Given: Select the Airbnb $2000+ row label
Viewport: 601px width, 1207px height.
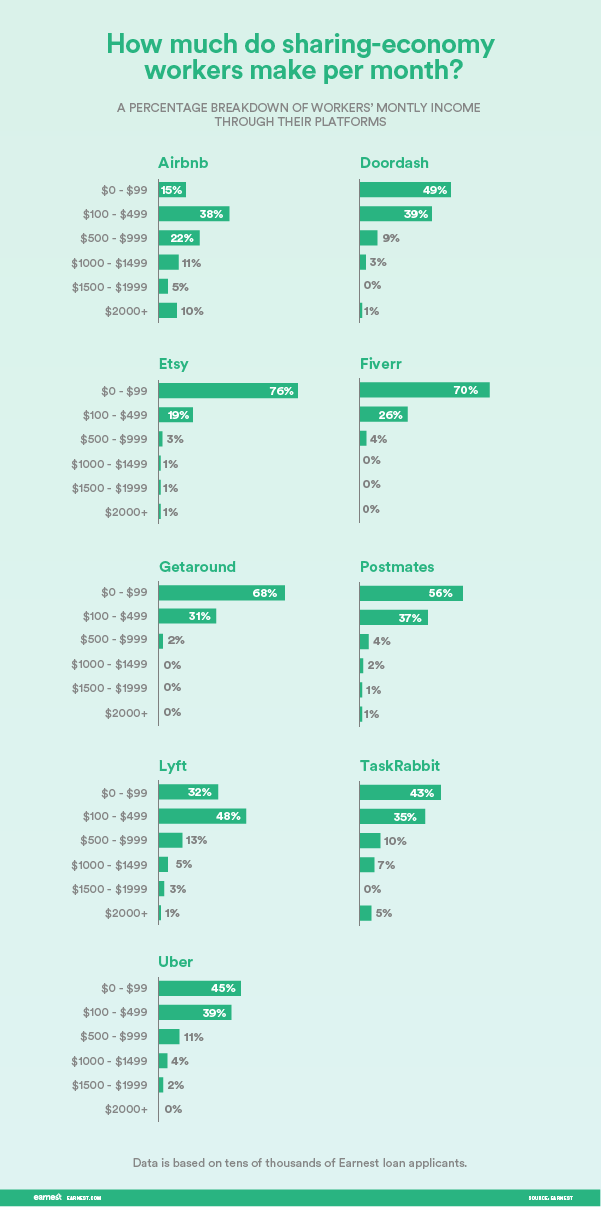Looking at the screenshot, I should pyautogui.click(x=125, y=311).
